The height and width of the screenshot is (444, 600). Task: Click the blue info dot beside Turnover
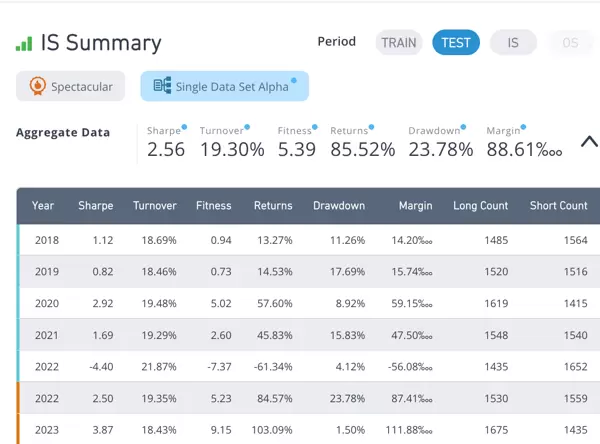click(249, 127)
